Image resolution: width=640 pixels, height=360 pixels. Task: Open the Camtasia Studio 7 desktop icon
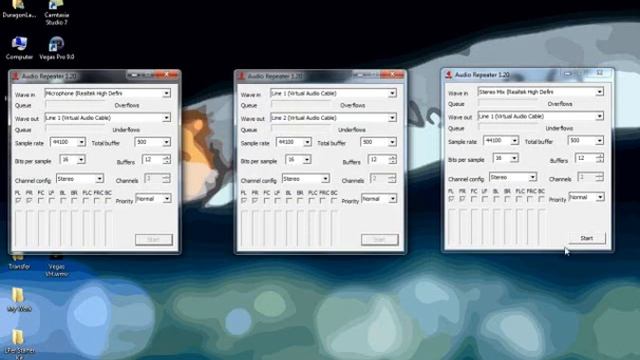56,12
